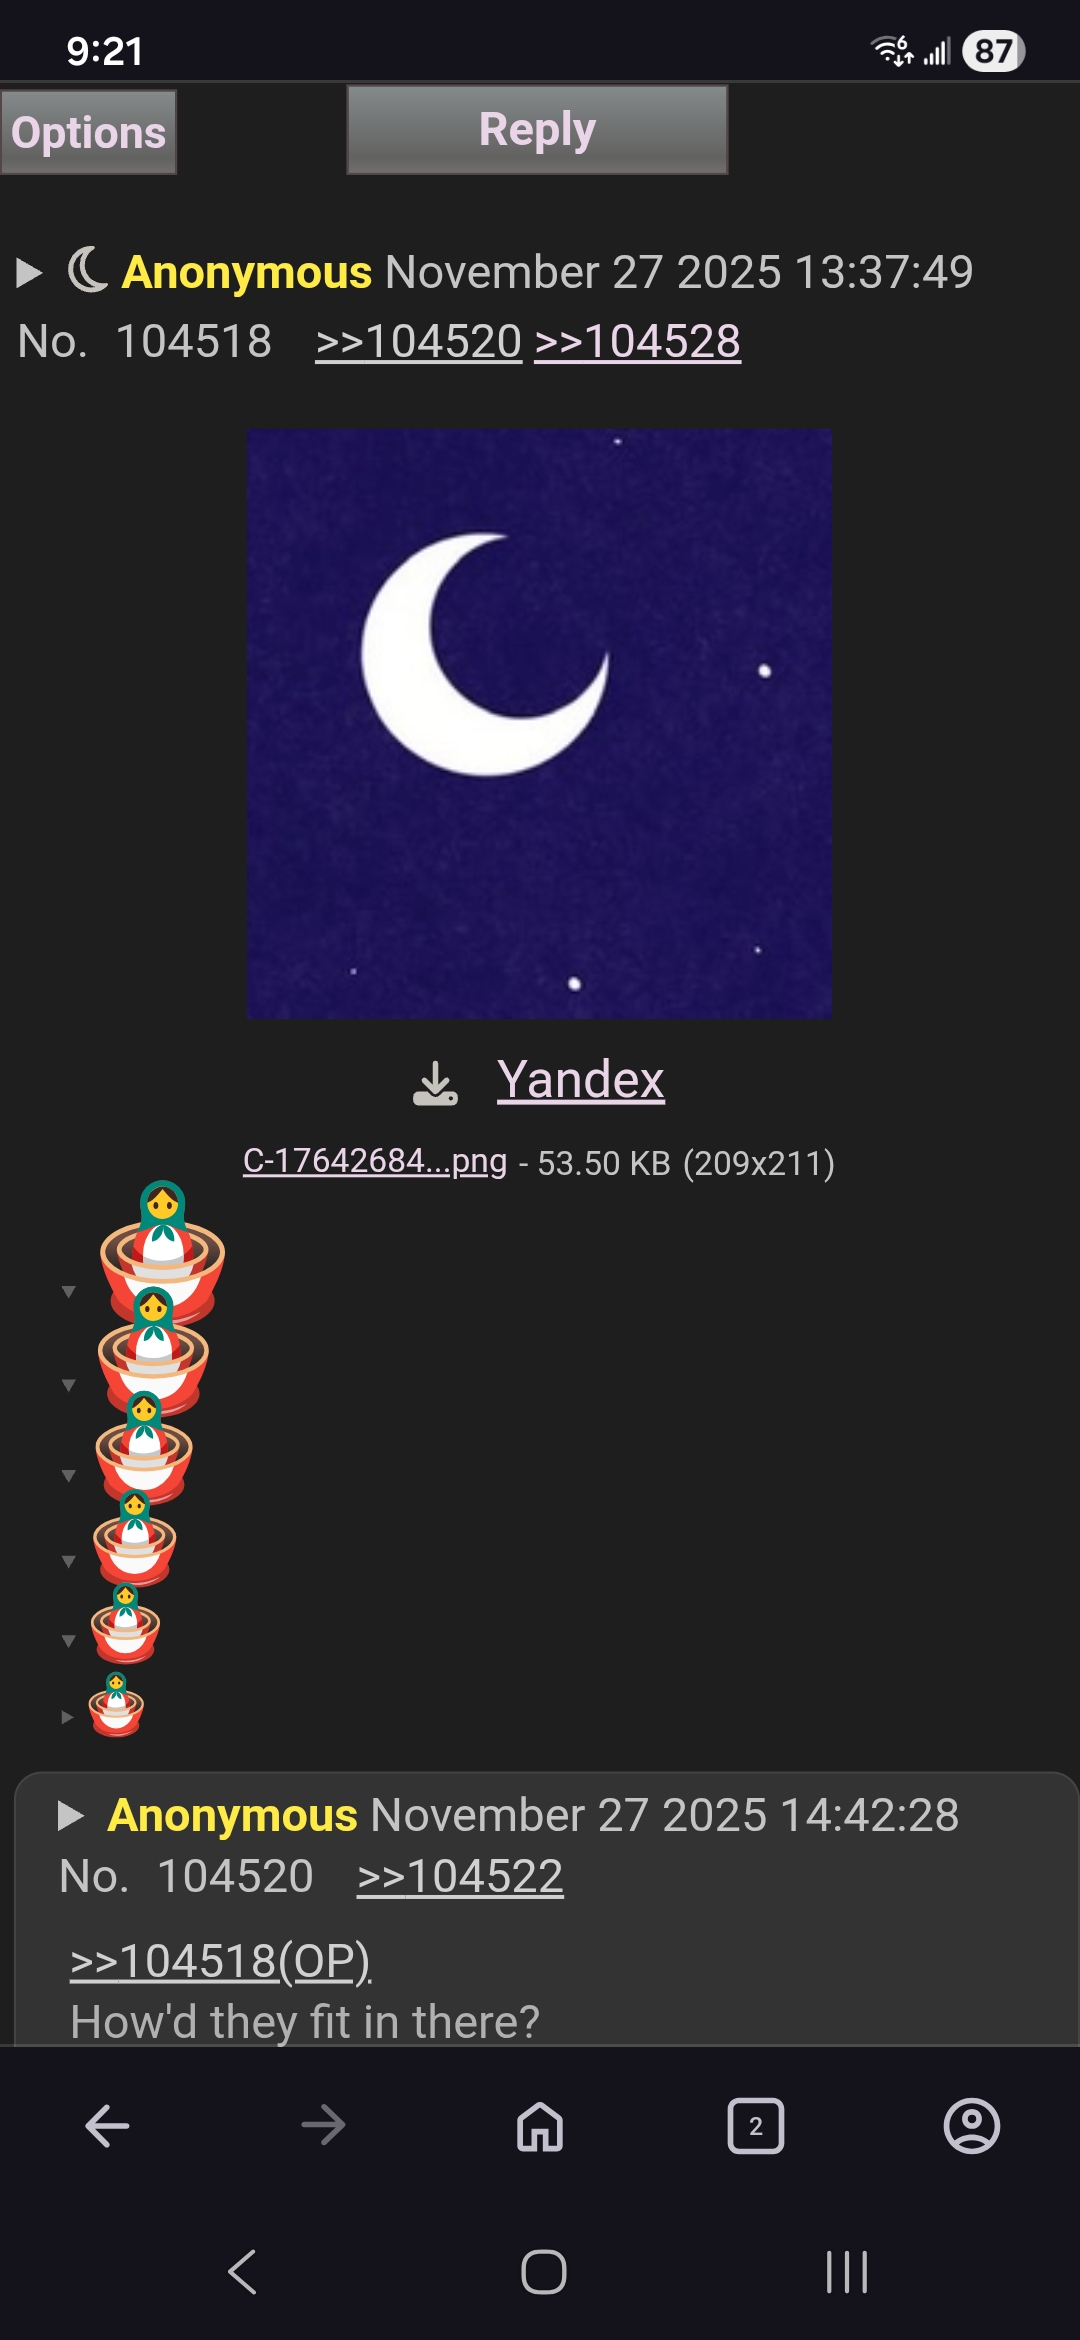Open the crescent moon image thumbnail

coord(539,724)
